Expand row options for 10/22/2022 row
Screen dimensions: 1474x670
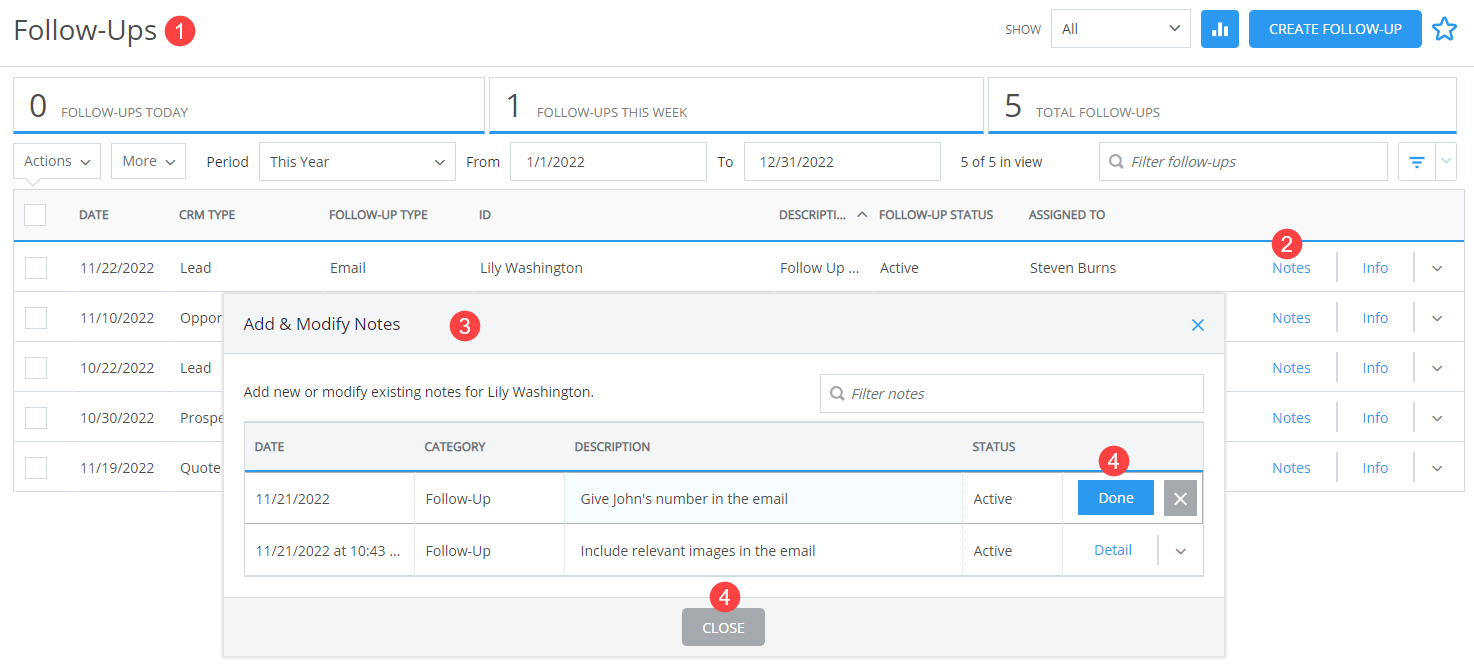click(1437, 368)
